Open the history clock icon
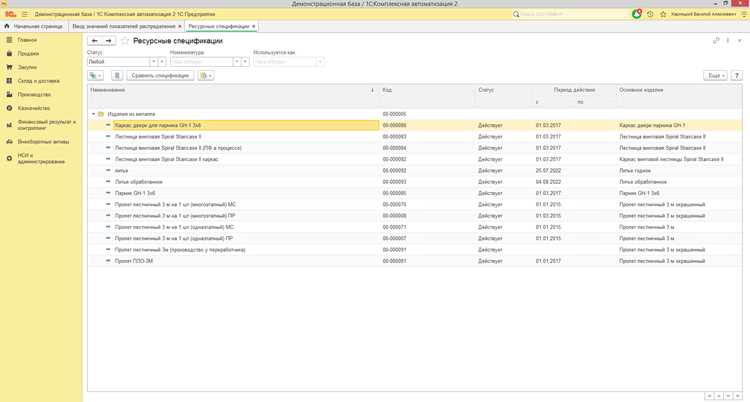The image size is (750, 402). click(x=650, y=14)
